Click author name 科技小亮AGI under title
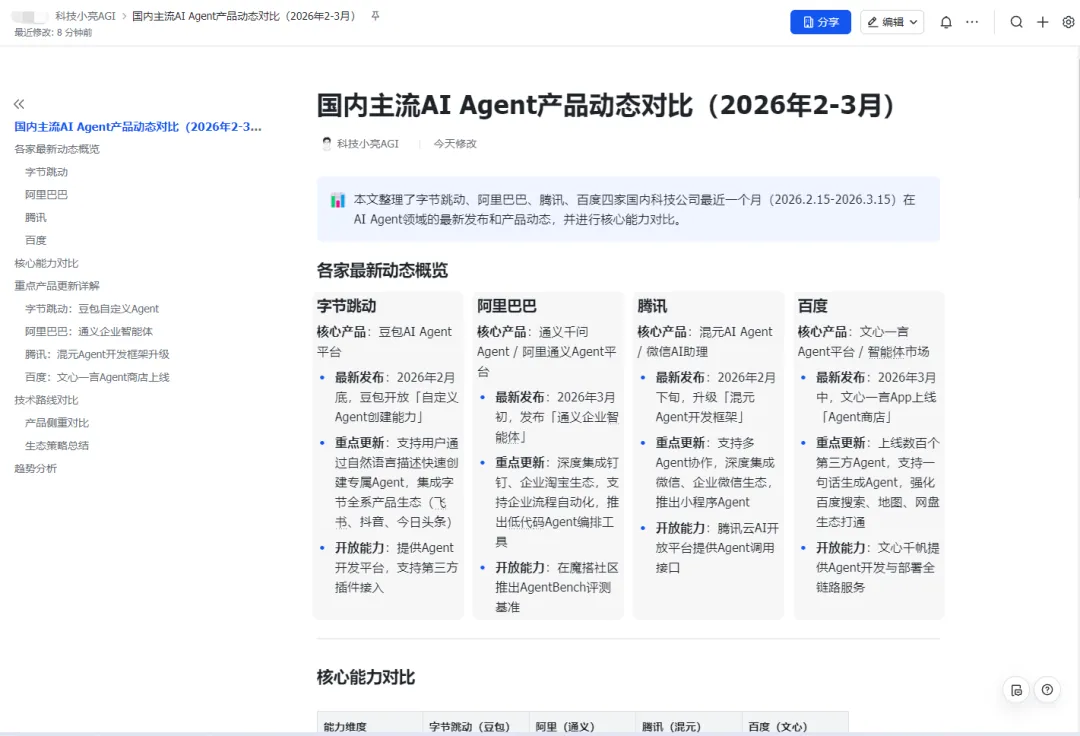This screenshot has height=736, width=1080. tap(368, 143)
